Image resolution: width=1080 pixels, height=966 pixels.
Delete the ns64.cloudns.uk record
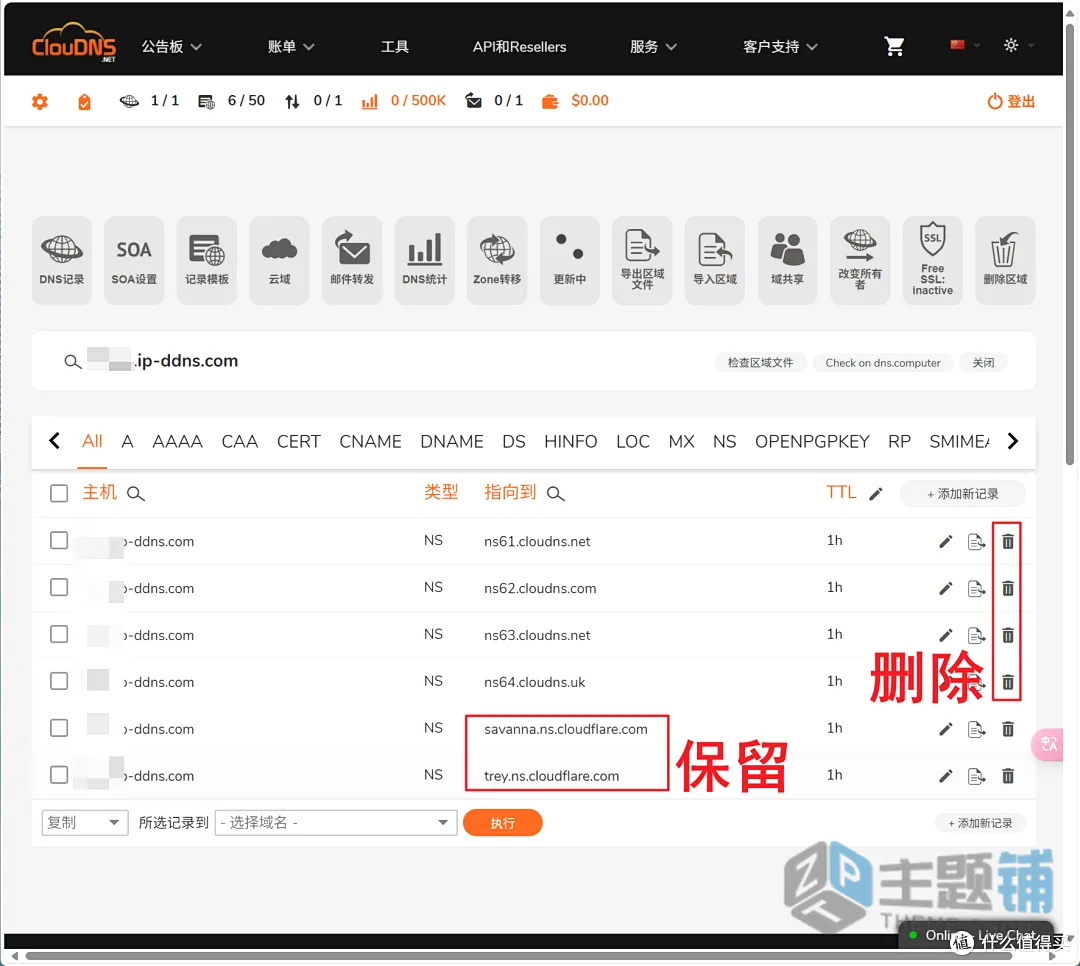(1008, 682)
